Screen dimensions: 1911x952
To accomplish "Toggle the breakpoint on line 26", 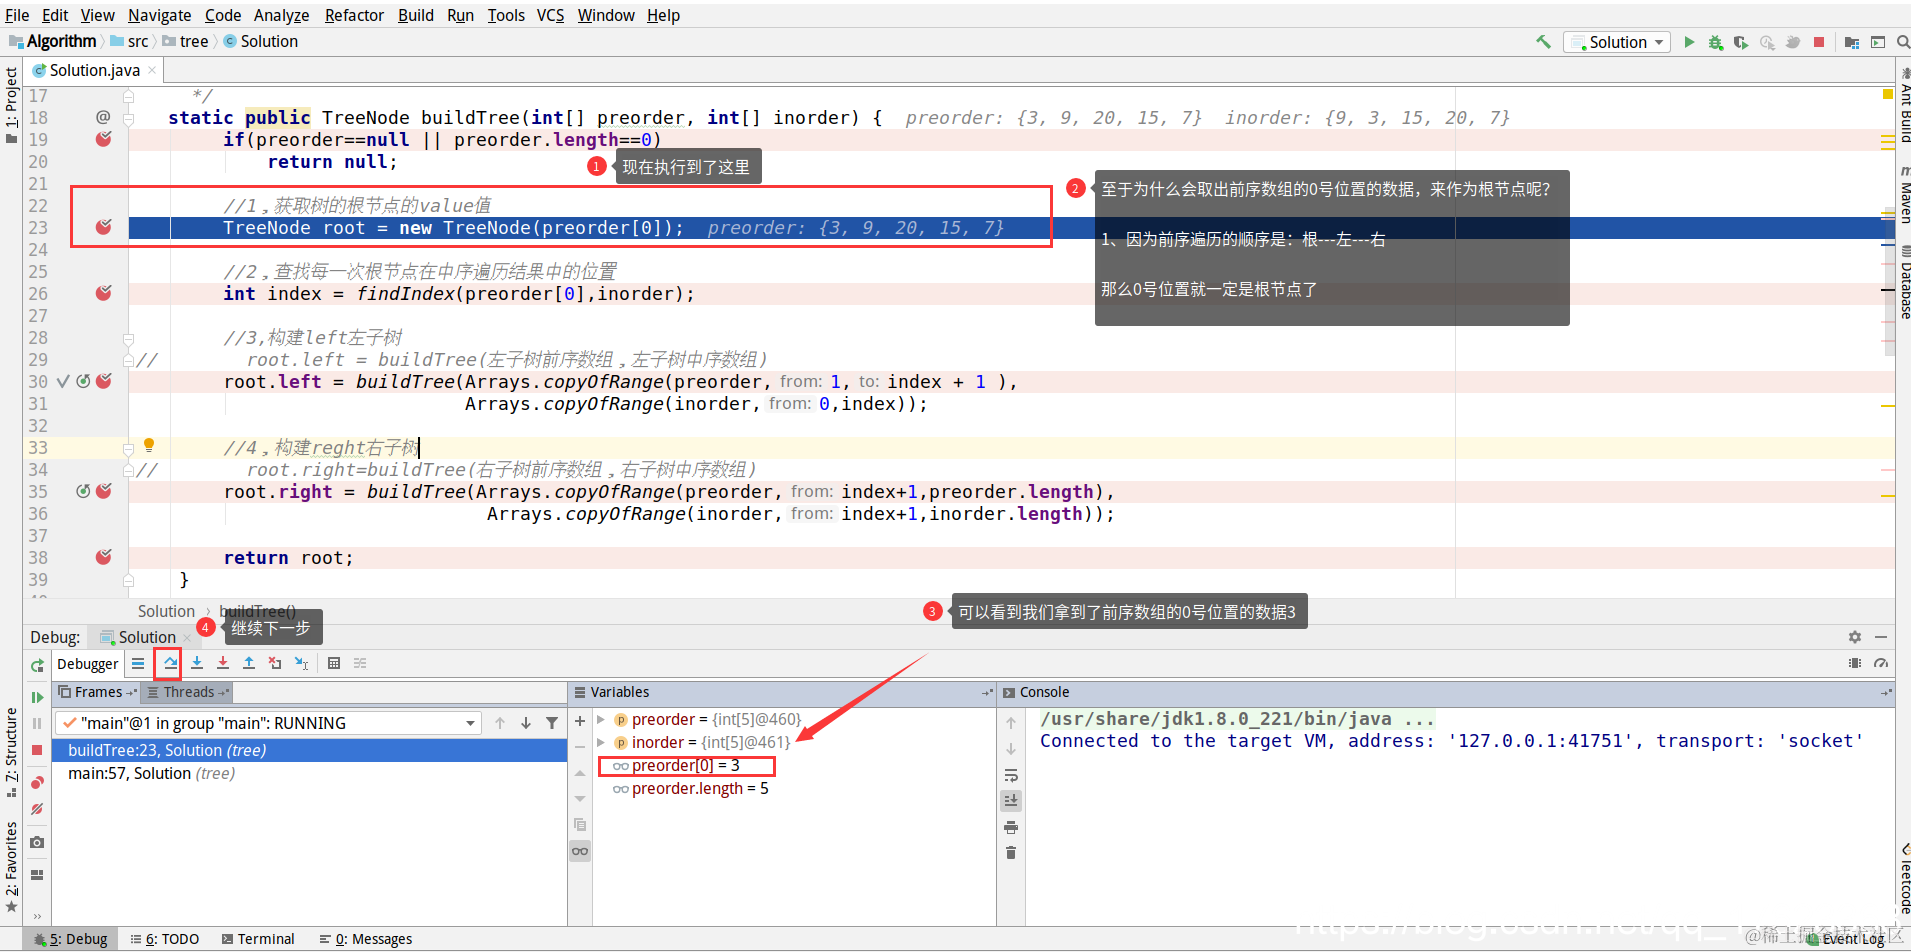I will coord(104,293).
